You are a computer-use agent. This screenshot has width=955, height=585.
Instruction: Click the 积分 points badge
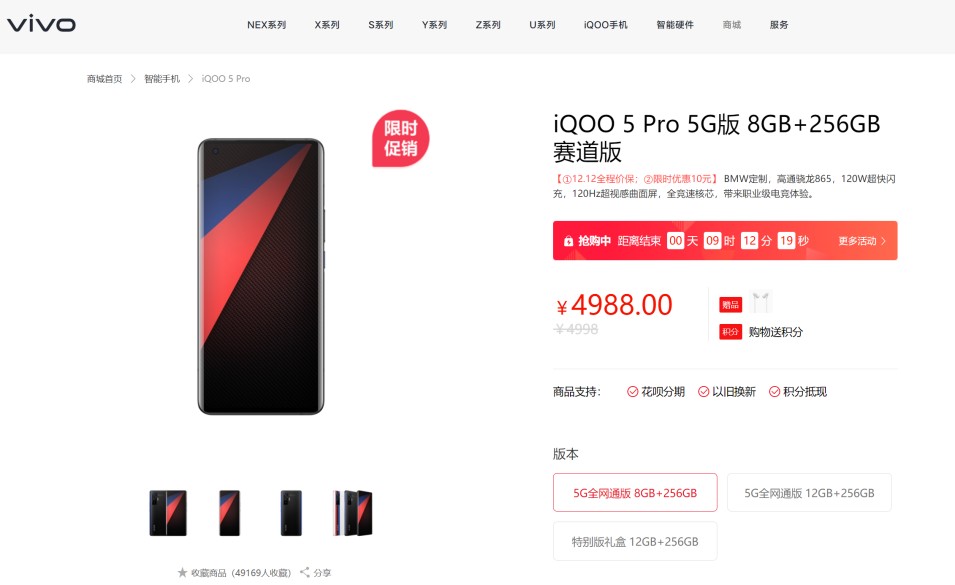click(x=730, y=332)
